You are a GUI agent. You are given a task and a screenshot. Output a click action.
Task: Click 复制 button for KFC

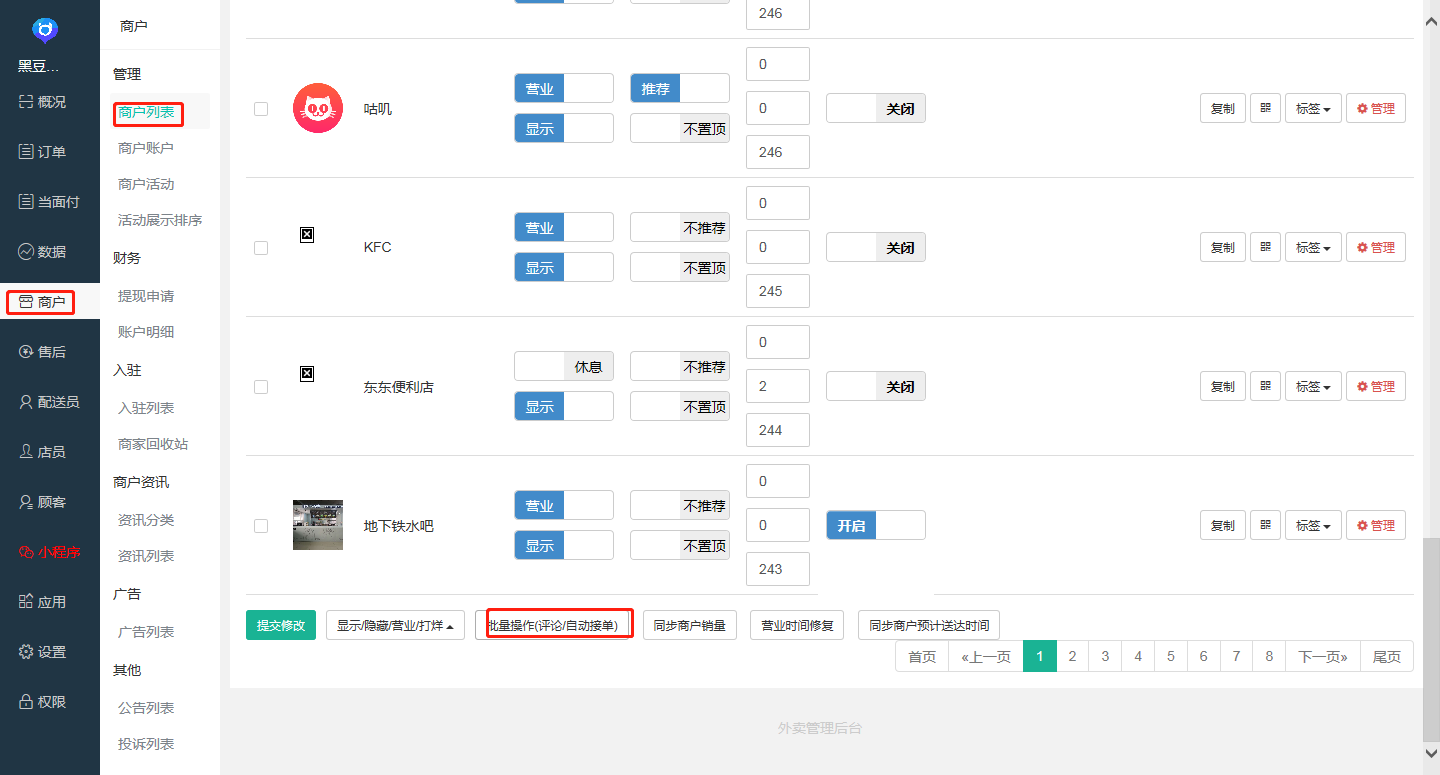click(x=1223, y=247)
